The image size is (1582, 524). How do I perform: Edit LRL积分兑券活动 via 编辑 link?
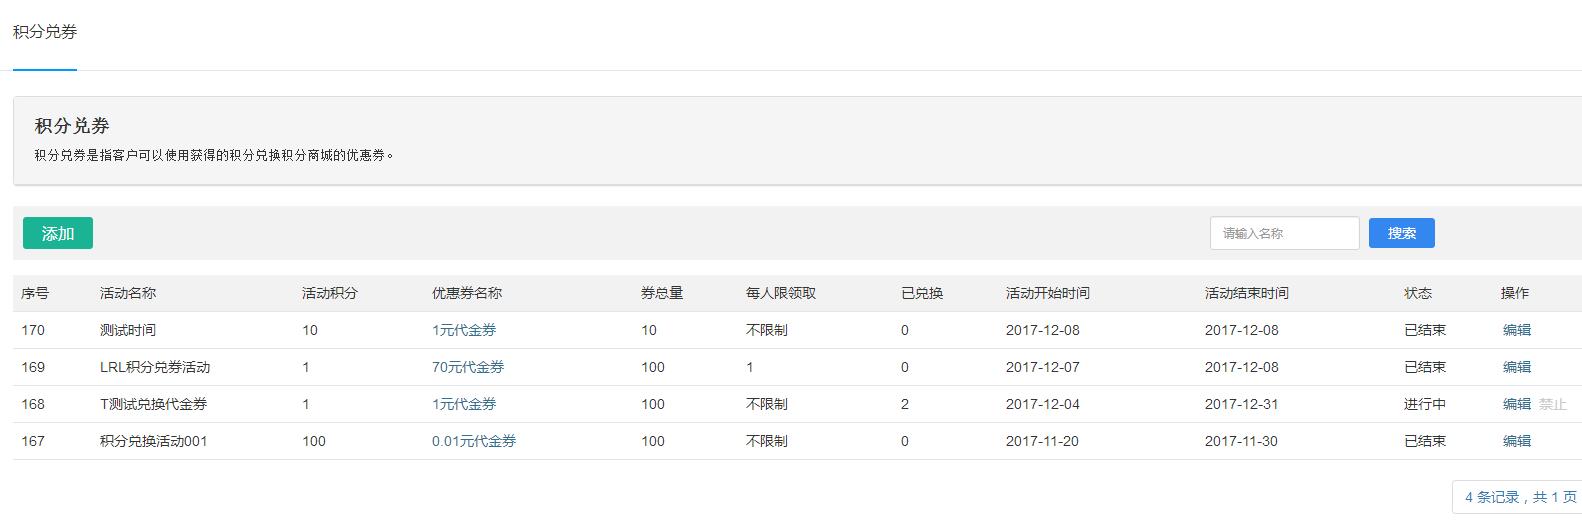[1516, 367]
